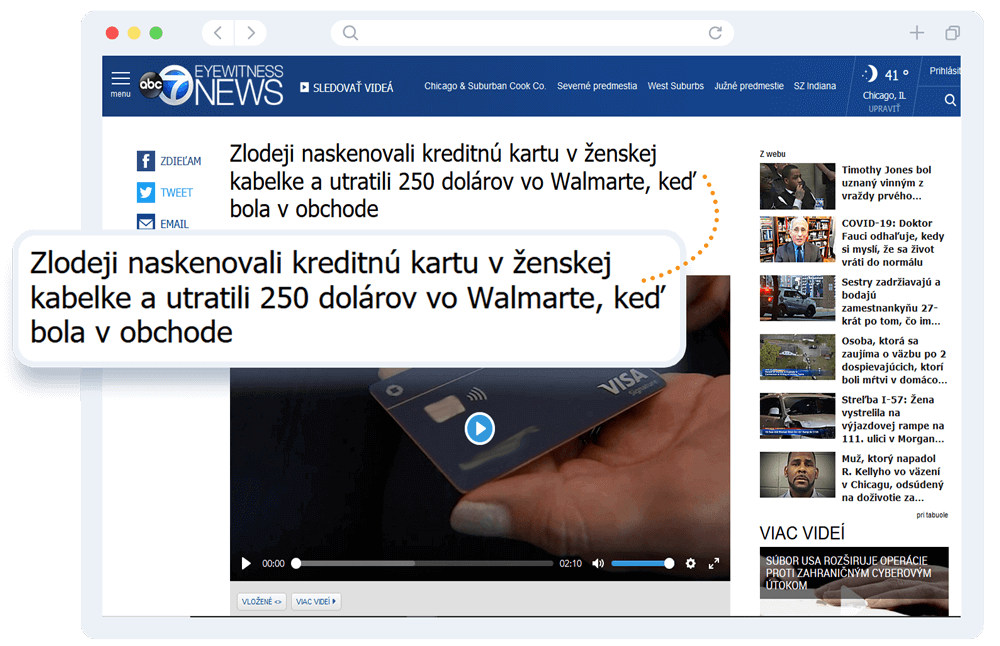The image size is (1000, 646).
Task: Open the Severné predmestia section
Action: [597, 86]
